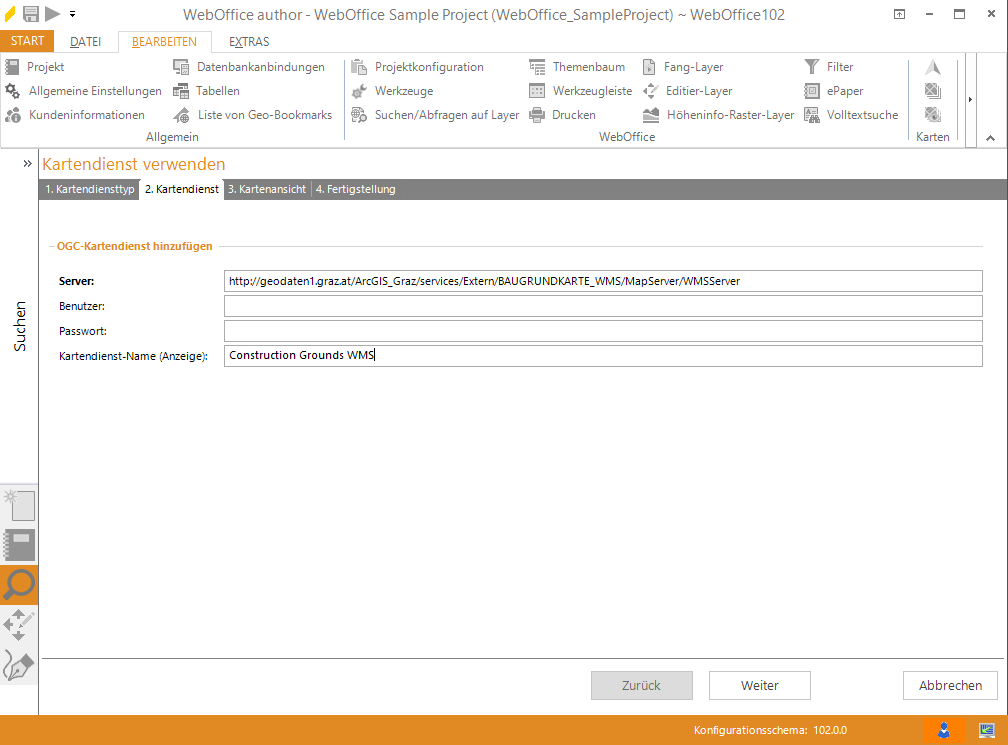The height and width of the screenshot is (745, 1008).
Task: Go to the 3. Kartenansicht wizard tab
Action: click(x=266, y=189)
